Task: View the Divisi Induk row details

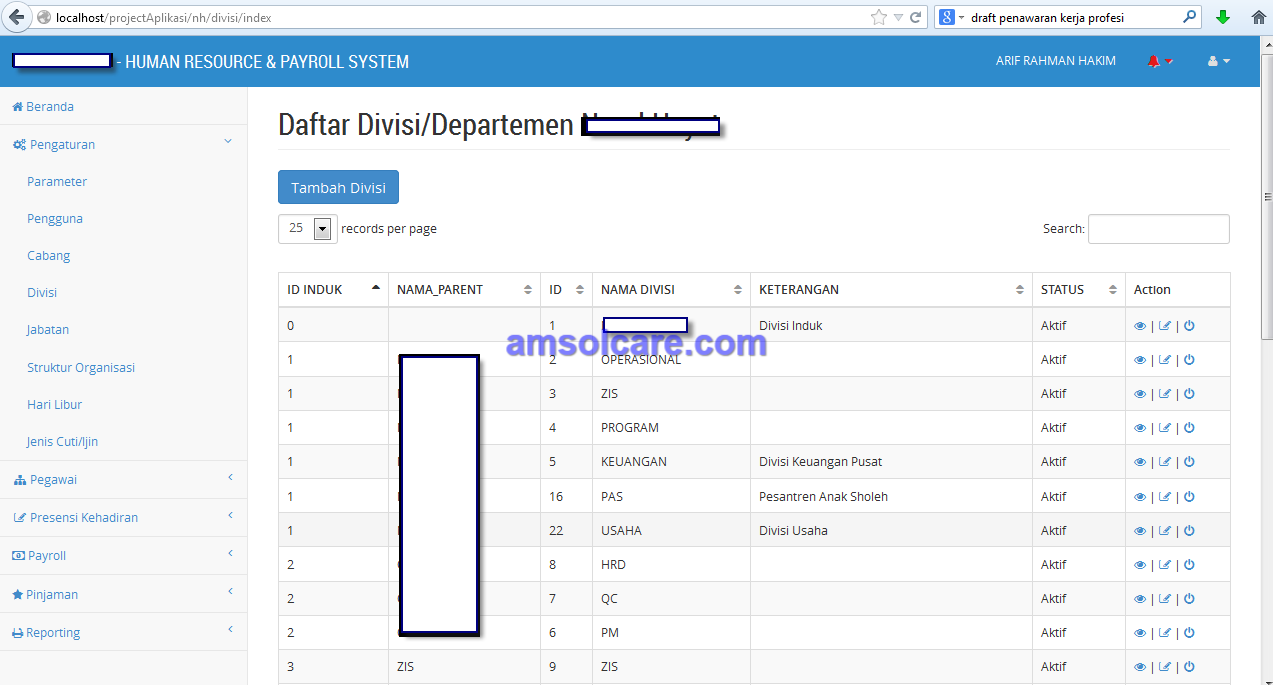Action: (x=1140, y=326)
